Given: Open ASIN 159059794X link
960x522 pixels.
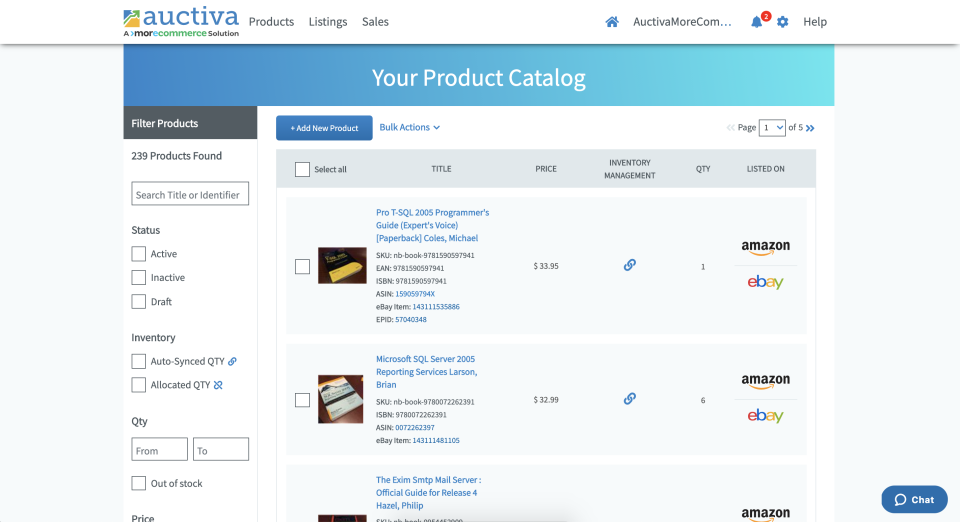Looking at the screenshot, I should tap(415, 294).
